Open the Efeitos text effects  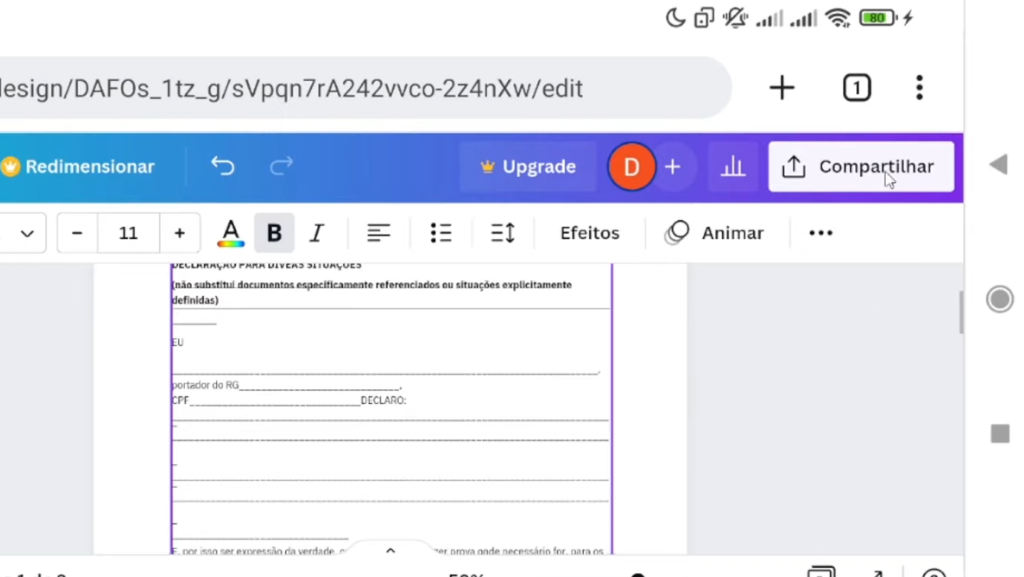point(590,233)
